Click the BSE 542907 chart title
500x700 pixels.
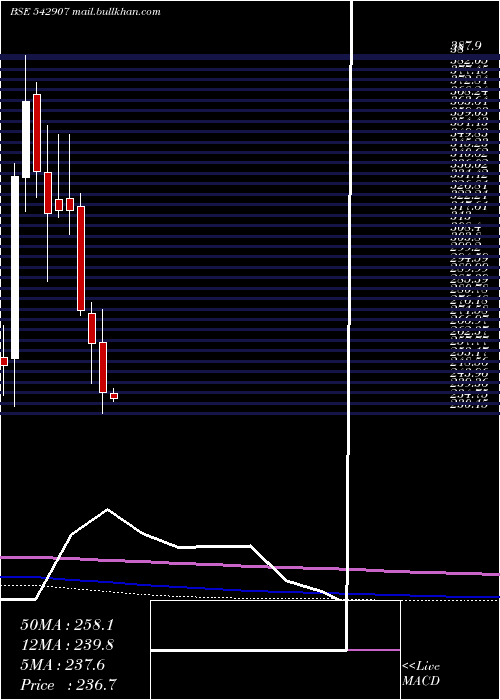coord(85,12)
